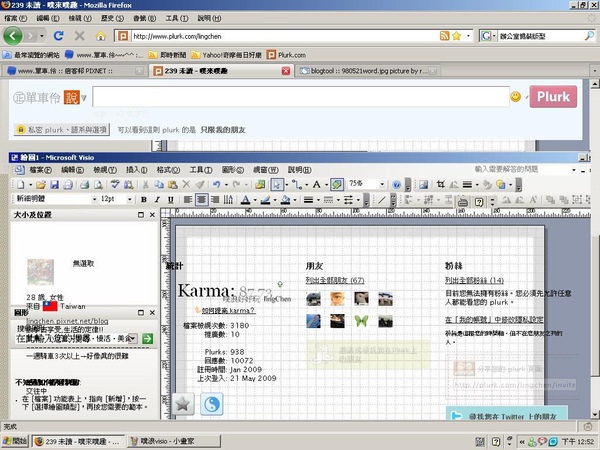Image resolution: width=600 pixels, height=450 pixels.
Task: Open Visio 檔案 (File) menu
Action: tap(41, 170)
